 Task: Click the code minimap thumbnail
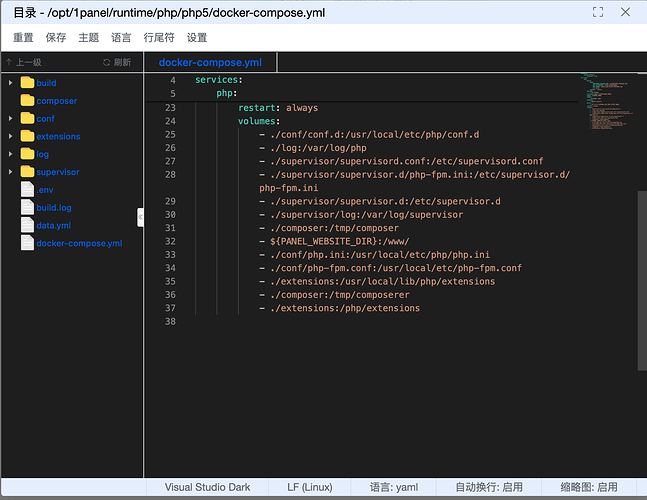click(607, 101)
